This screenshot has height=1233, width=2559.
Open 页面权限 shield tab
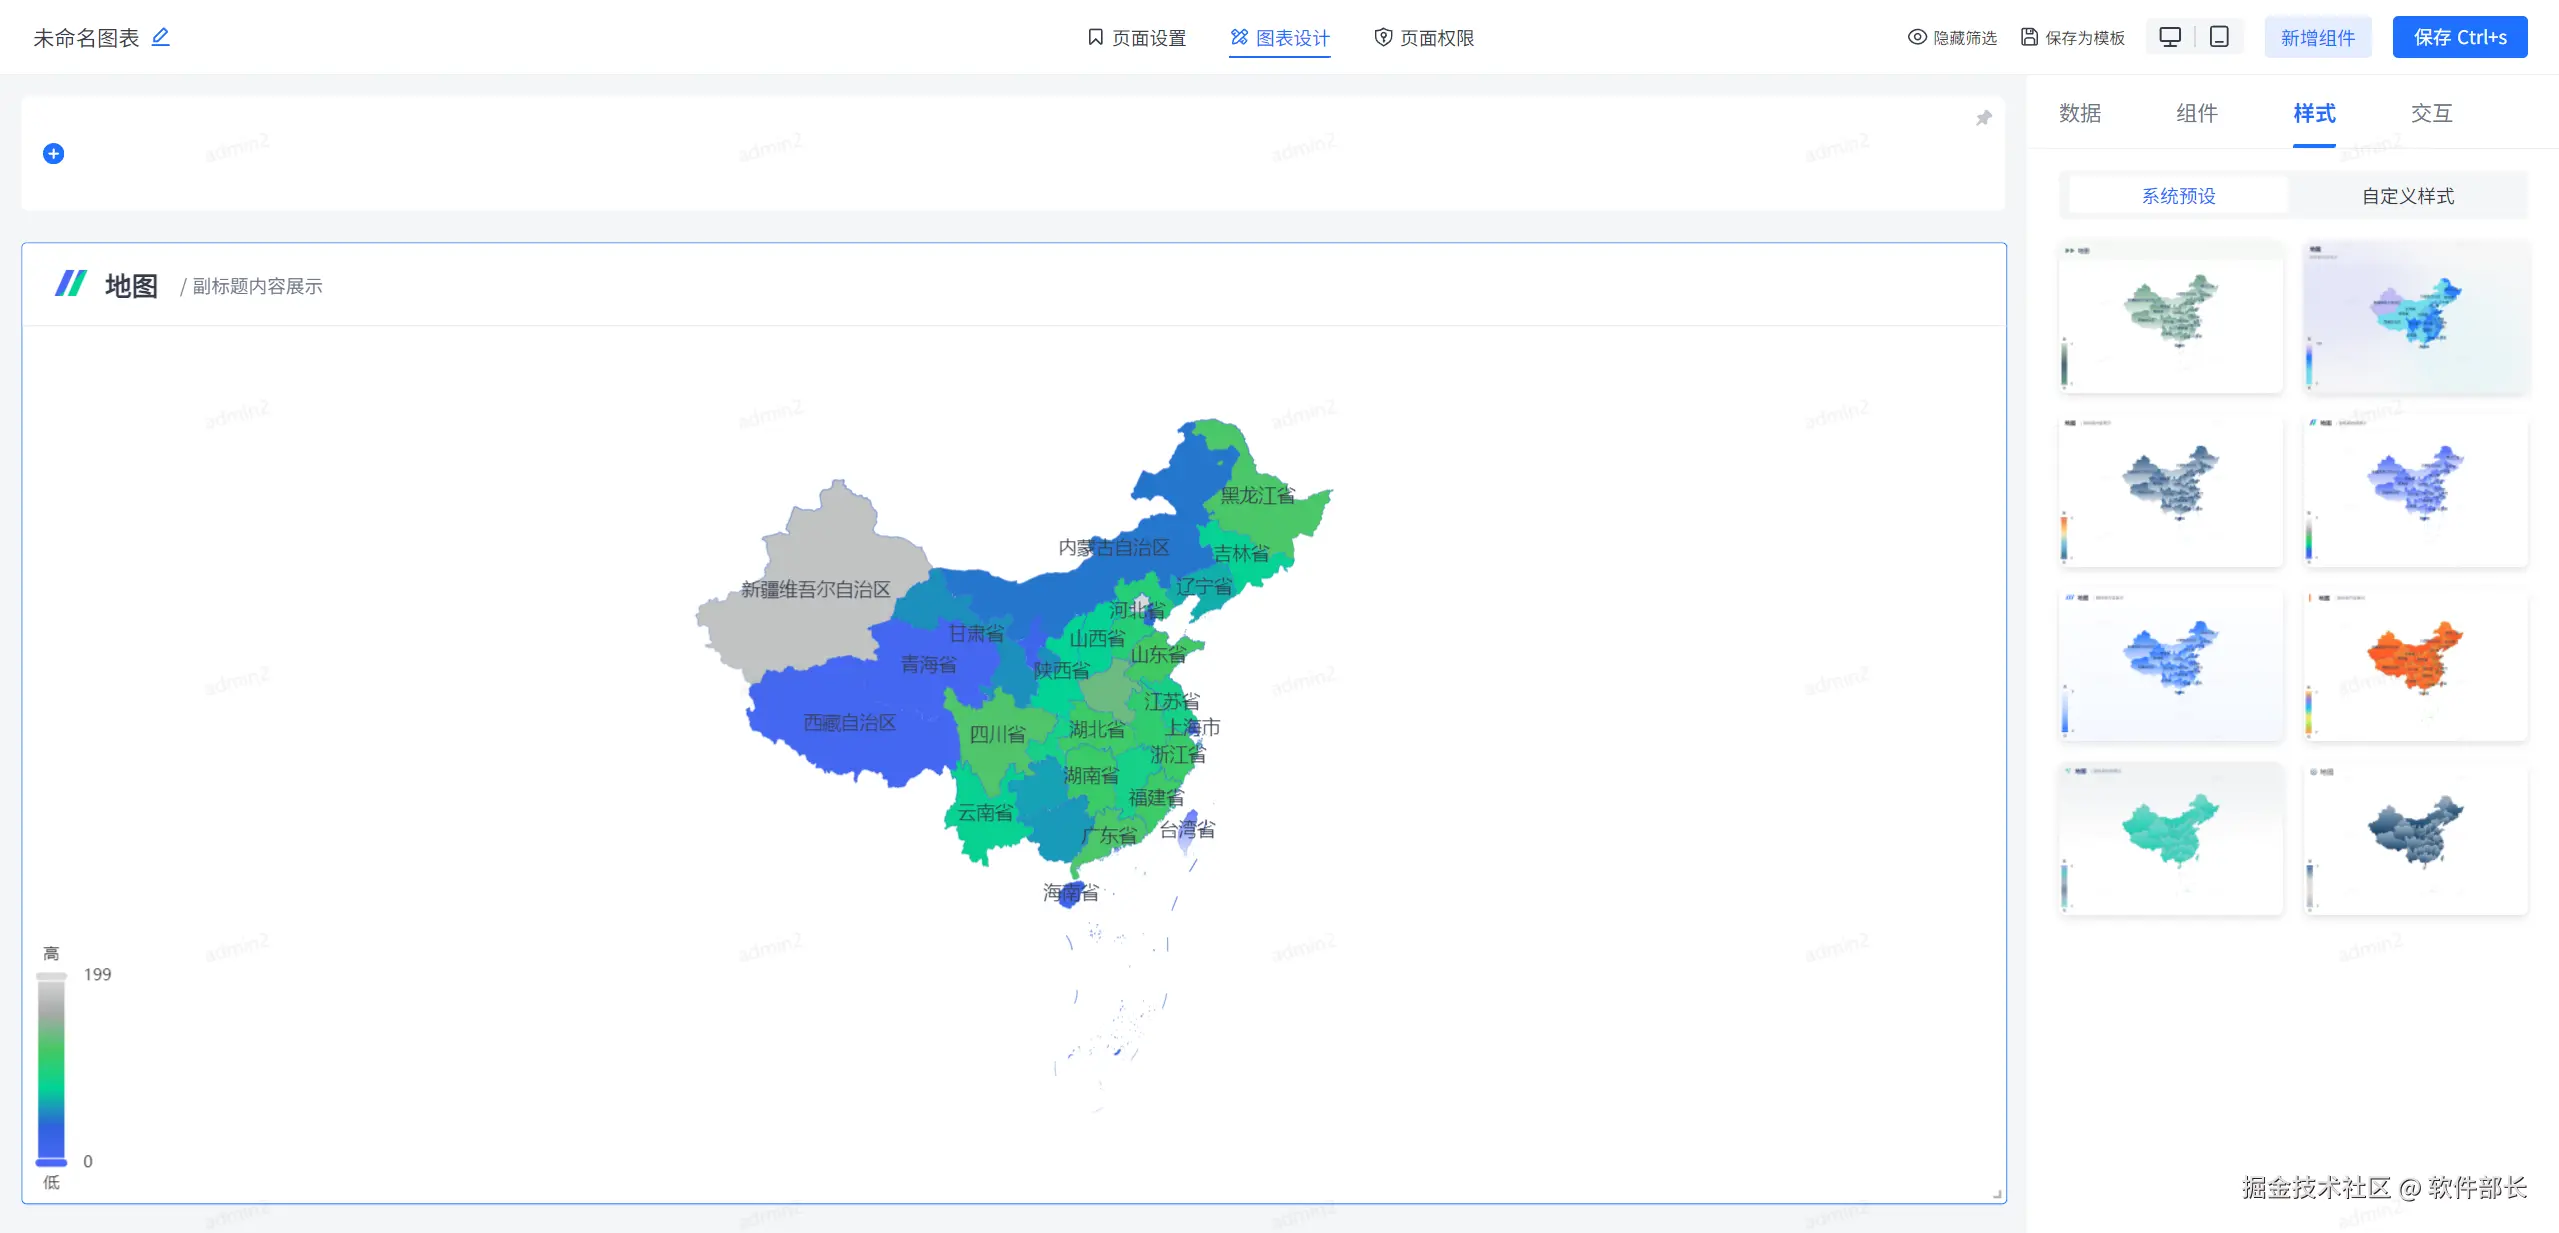1424,38
